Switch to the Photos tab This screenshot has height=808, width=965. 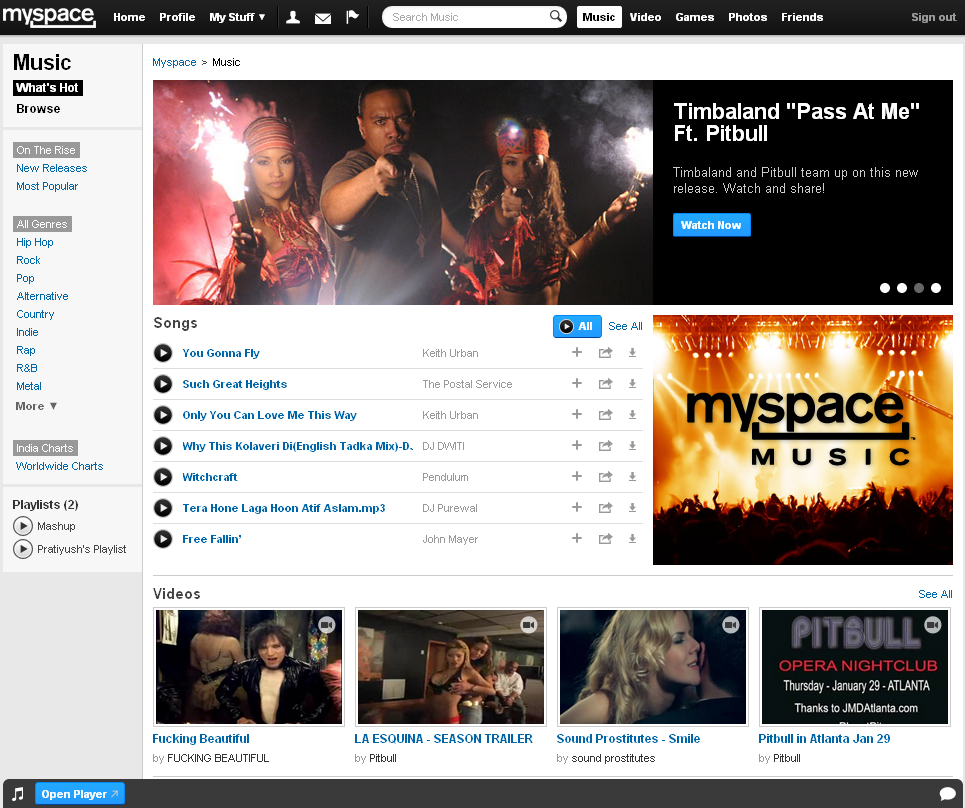(x=748, y=17)
